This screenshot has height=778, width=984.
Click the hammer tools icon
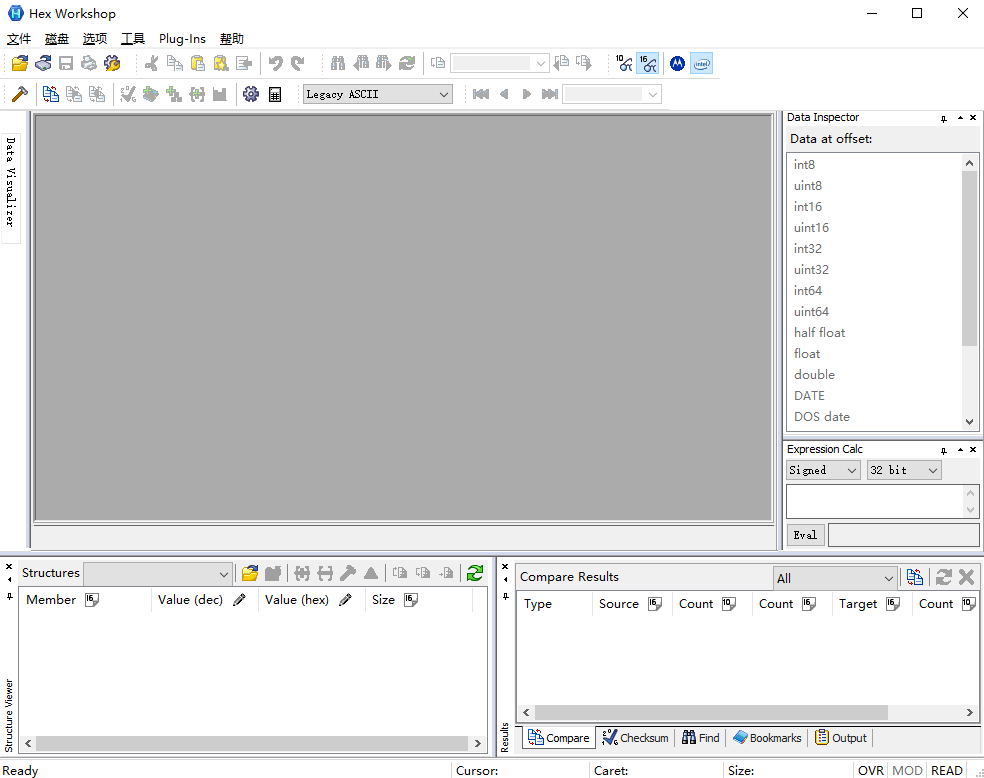click(20, 94)
